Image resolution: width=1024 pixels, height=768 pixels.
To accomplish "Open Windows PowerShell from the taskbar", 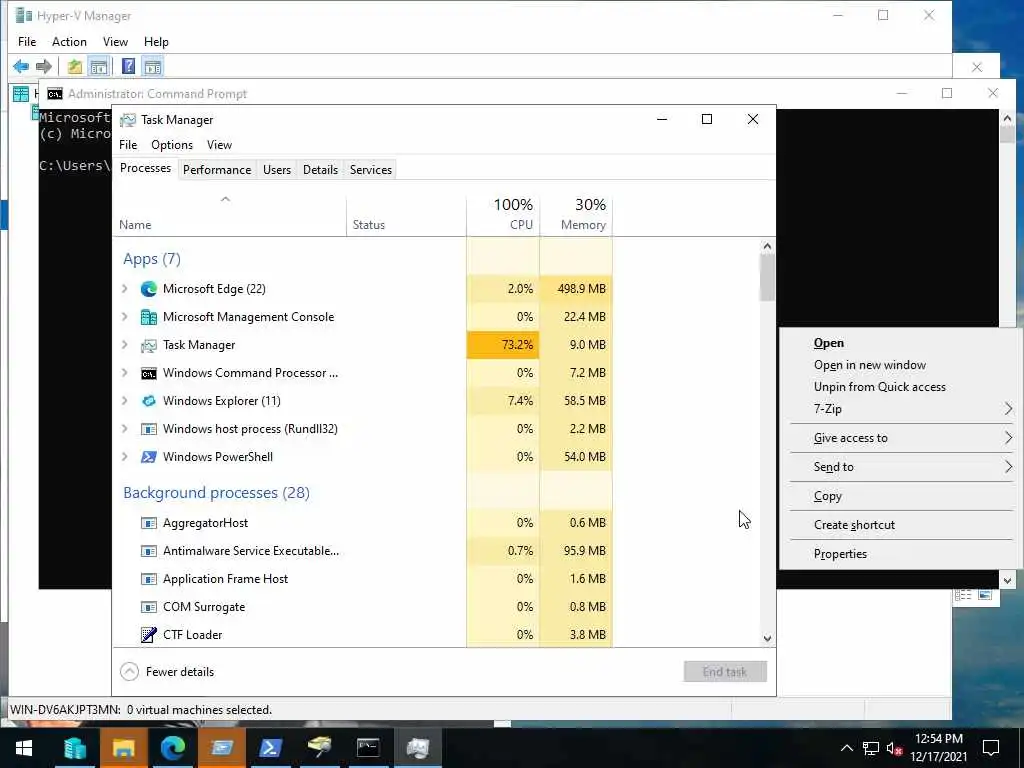I will pos(270,748).
